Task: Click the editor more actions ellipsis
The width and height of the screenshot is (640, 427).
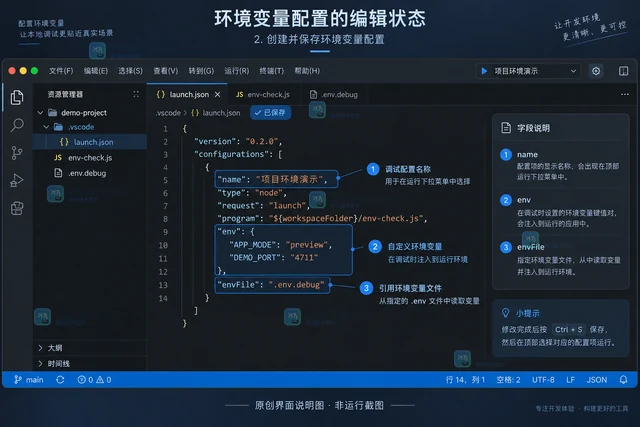Action: pos(624,94)
